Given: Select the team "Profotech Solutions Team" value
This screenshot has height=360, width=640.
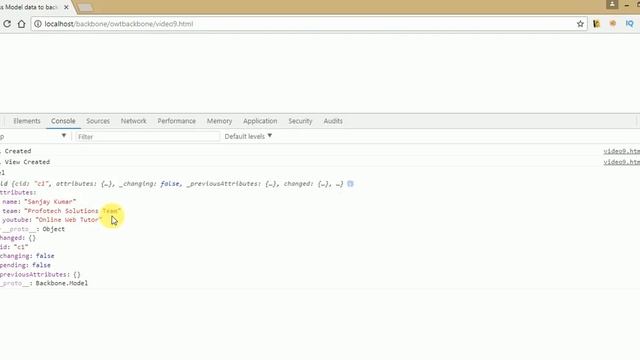Looking at the screenshot, I should pos(73,211).
